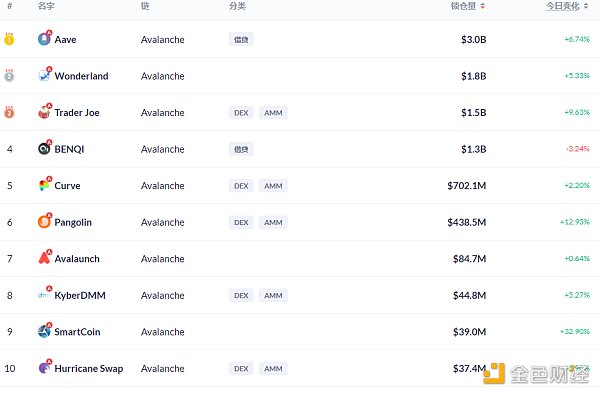Sort by locked value column arrow

point(483,6)
